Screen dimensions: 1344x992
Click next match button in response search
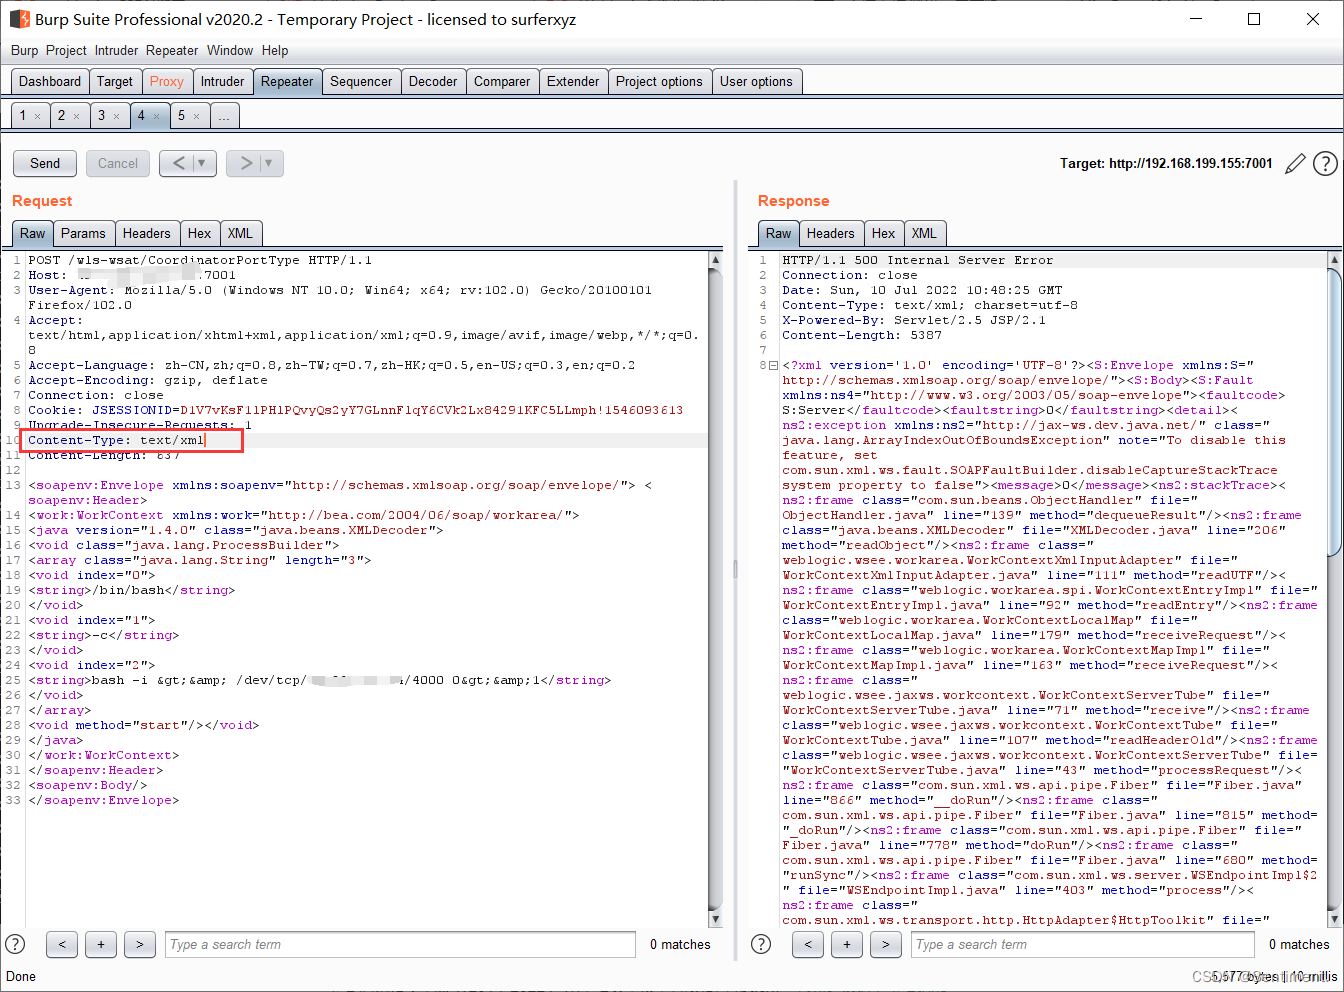(x=886, y=944)
